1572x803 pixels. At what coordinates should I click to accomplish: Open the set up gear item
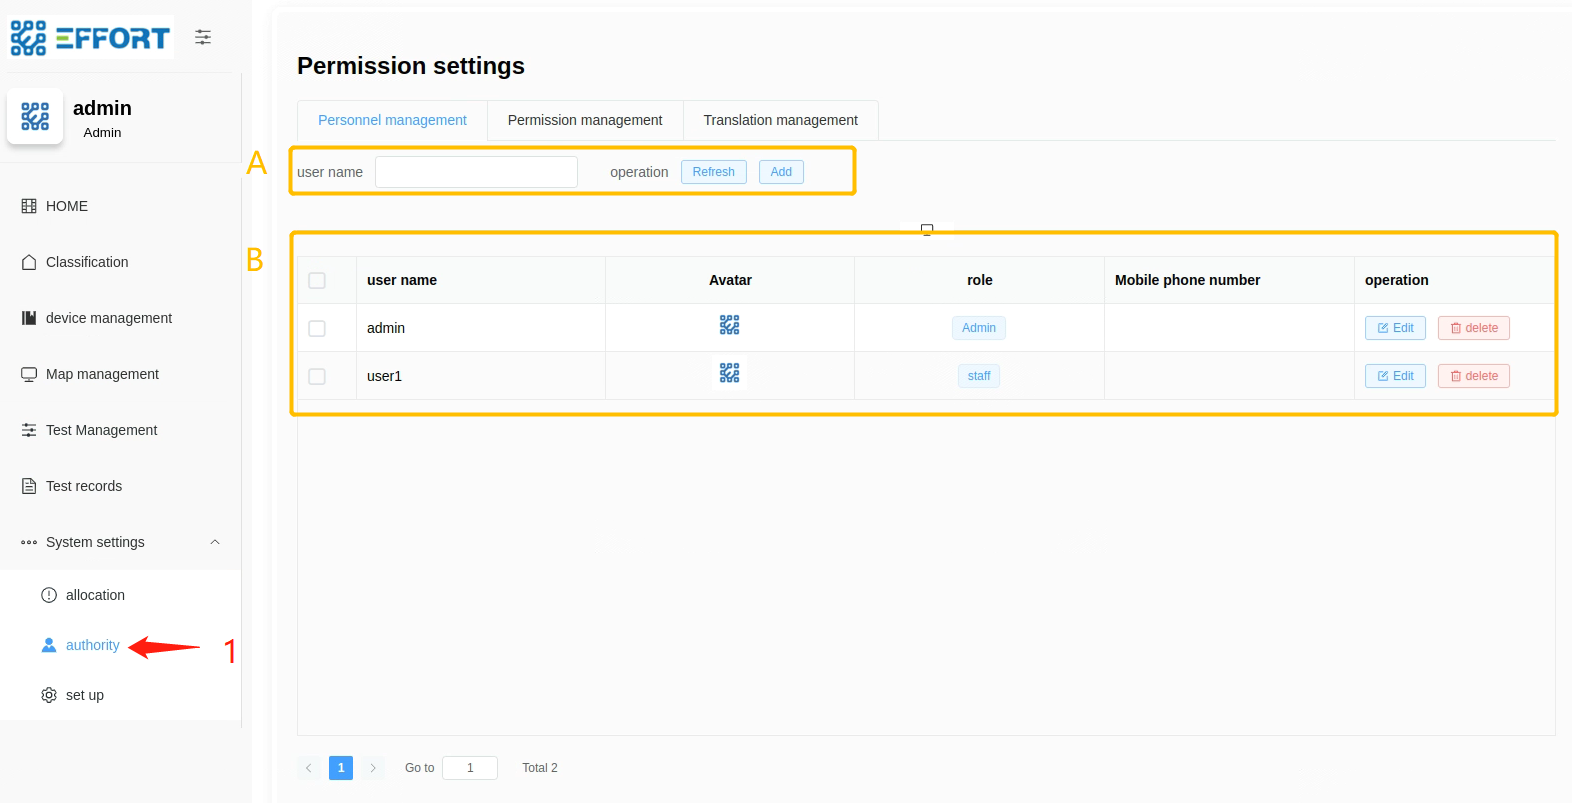click(84, 695)
